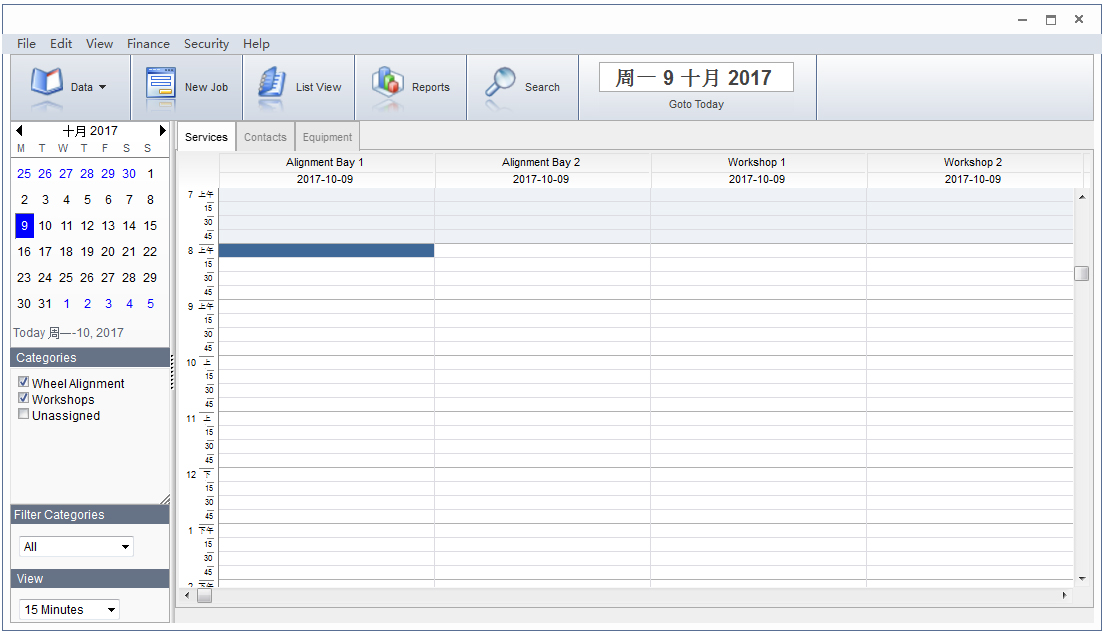Uncheck the Workshops category
This screenshot has width=1106, height=634.
[24, 399]
